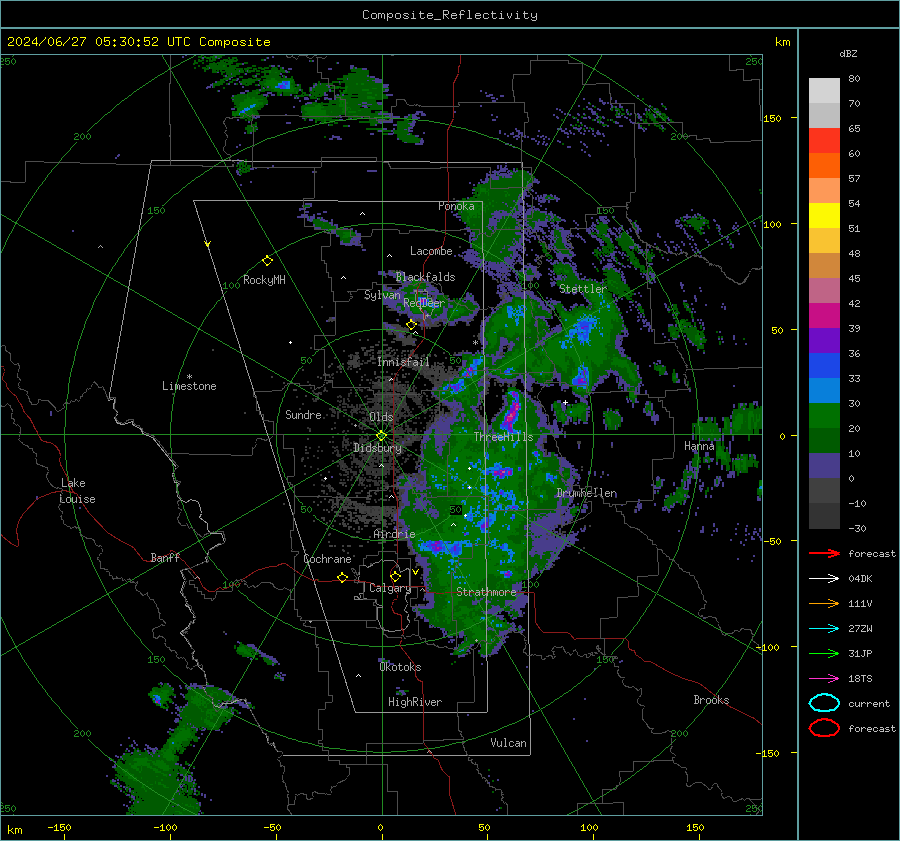
Task: Click the Innisfail town label
Action: [403, 362]
